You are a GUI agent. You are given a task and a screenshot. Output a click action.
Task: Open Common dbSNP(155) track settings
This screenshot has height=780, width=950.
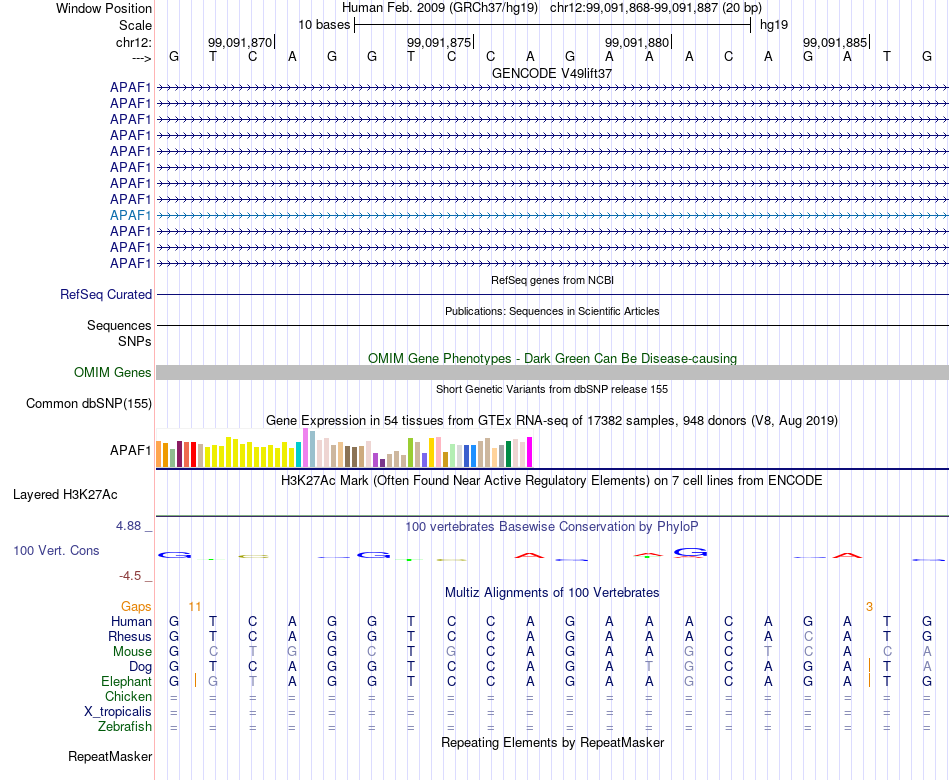pos(88,404)
